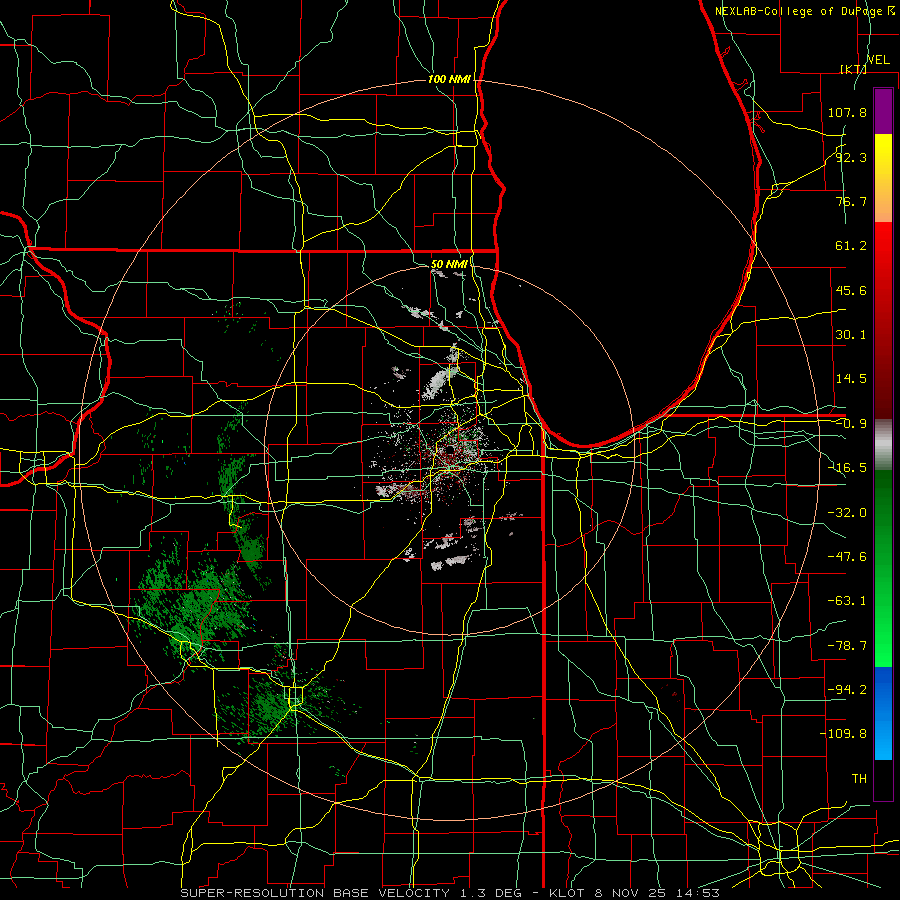
Task: Click the Super-Resolution Base Velocity caption
Action: coord(449,893)
